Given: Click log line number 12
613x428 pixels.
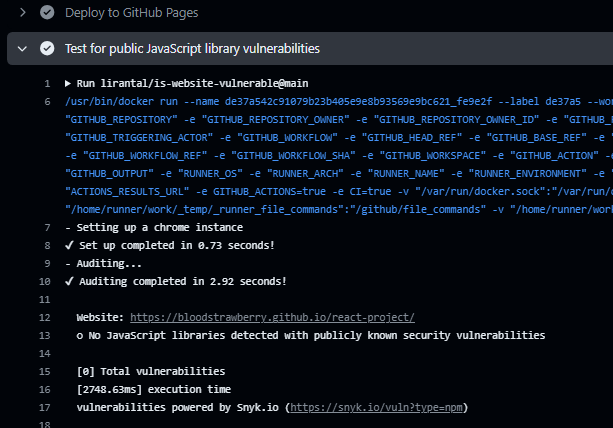Looking at the screenshot, I should (x=45, y=317).
